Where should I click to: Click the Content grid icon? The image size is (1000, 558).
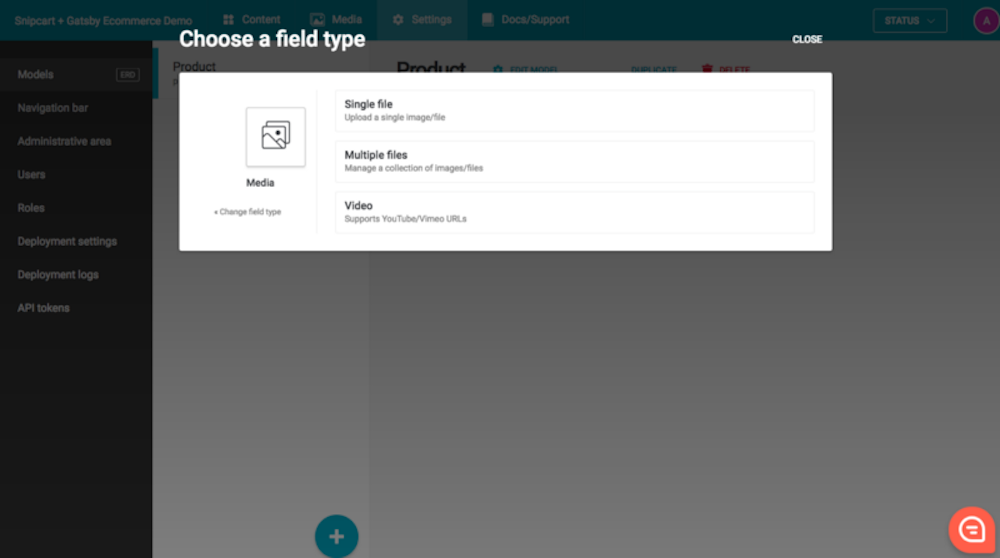click(x=228, y=20)
